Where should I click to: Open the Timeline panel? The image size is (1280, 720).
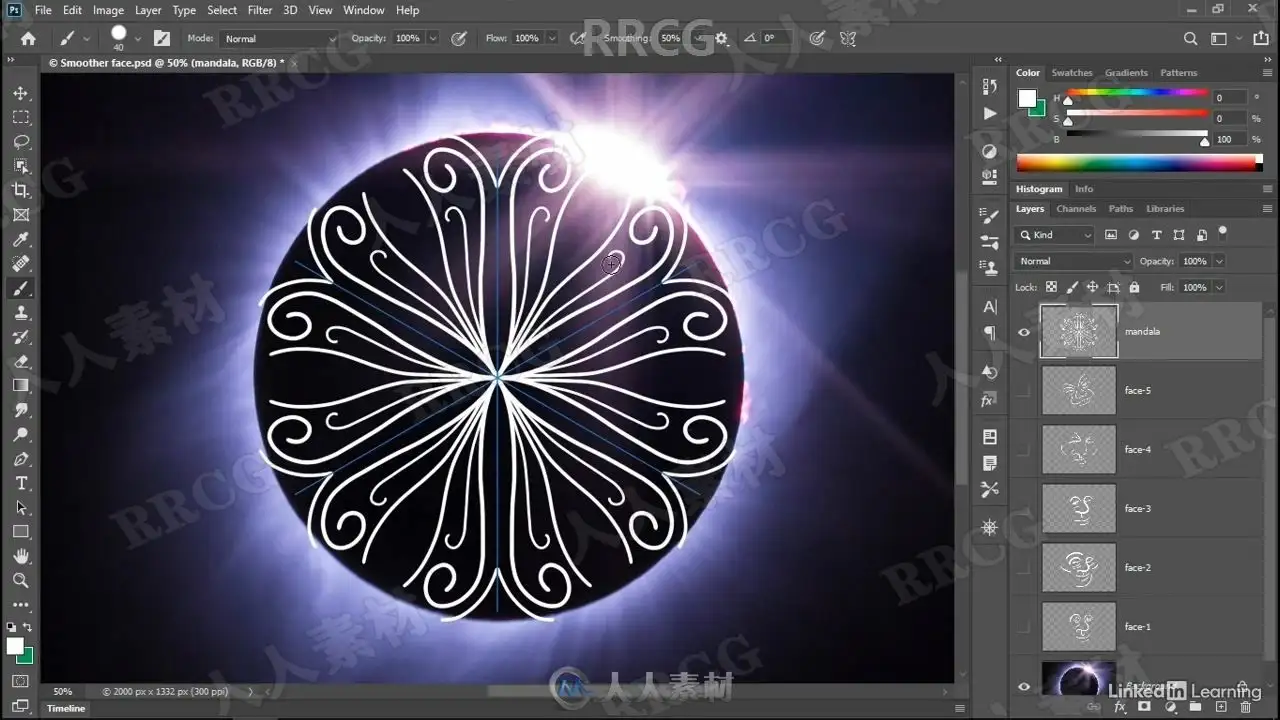tap(66, 708)
